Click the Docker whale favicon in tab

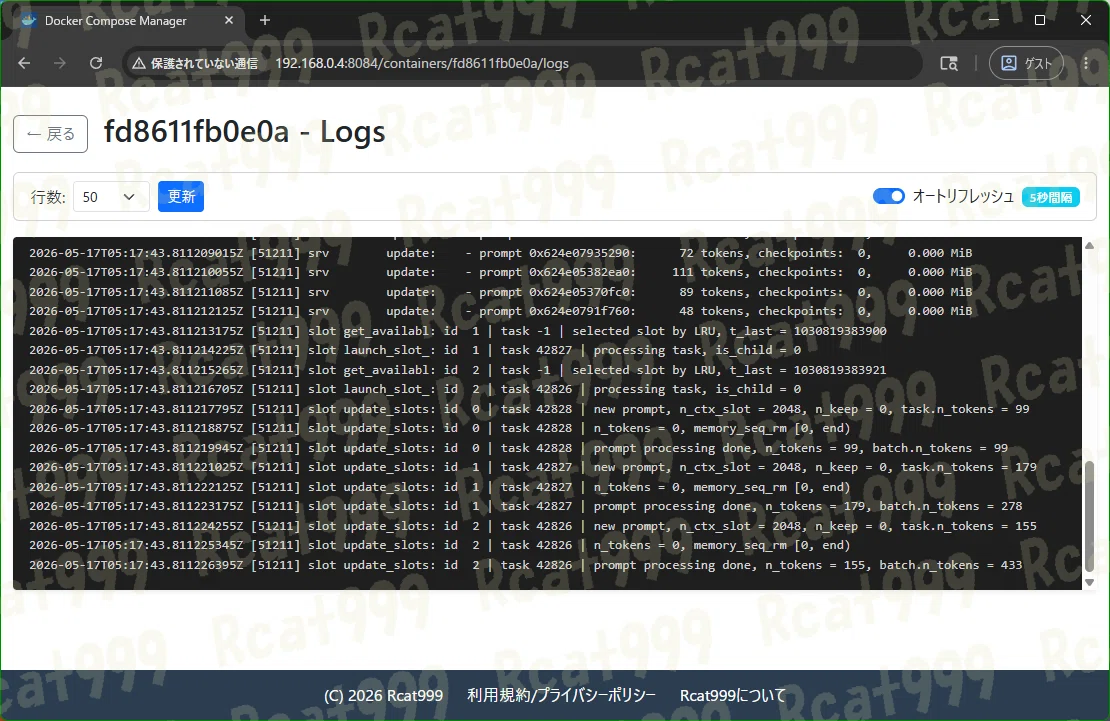tap(29, 20)
